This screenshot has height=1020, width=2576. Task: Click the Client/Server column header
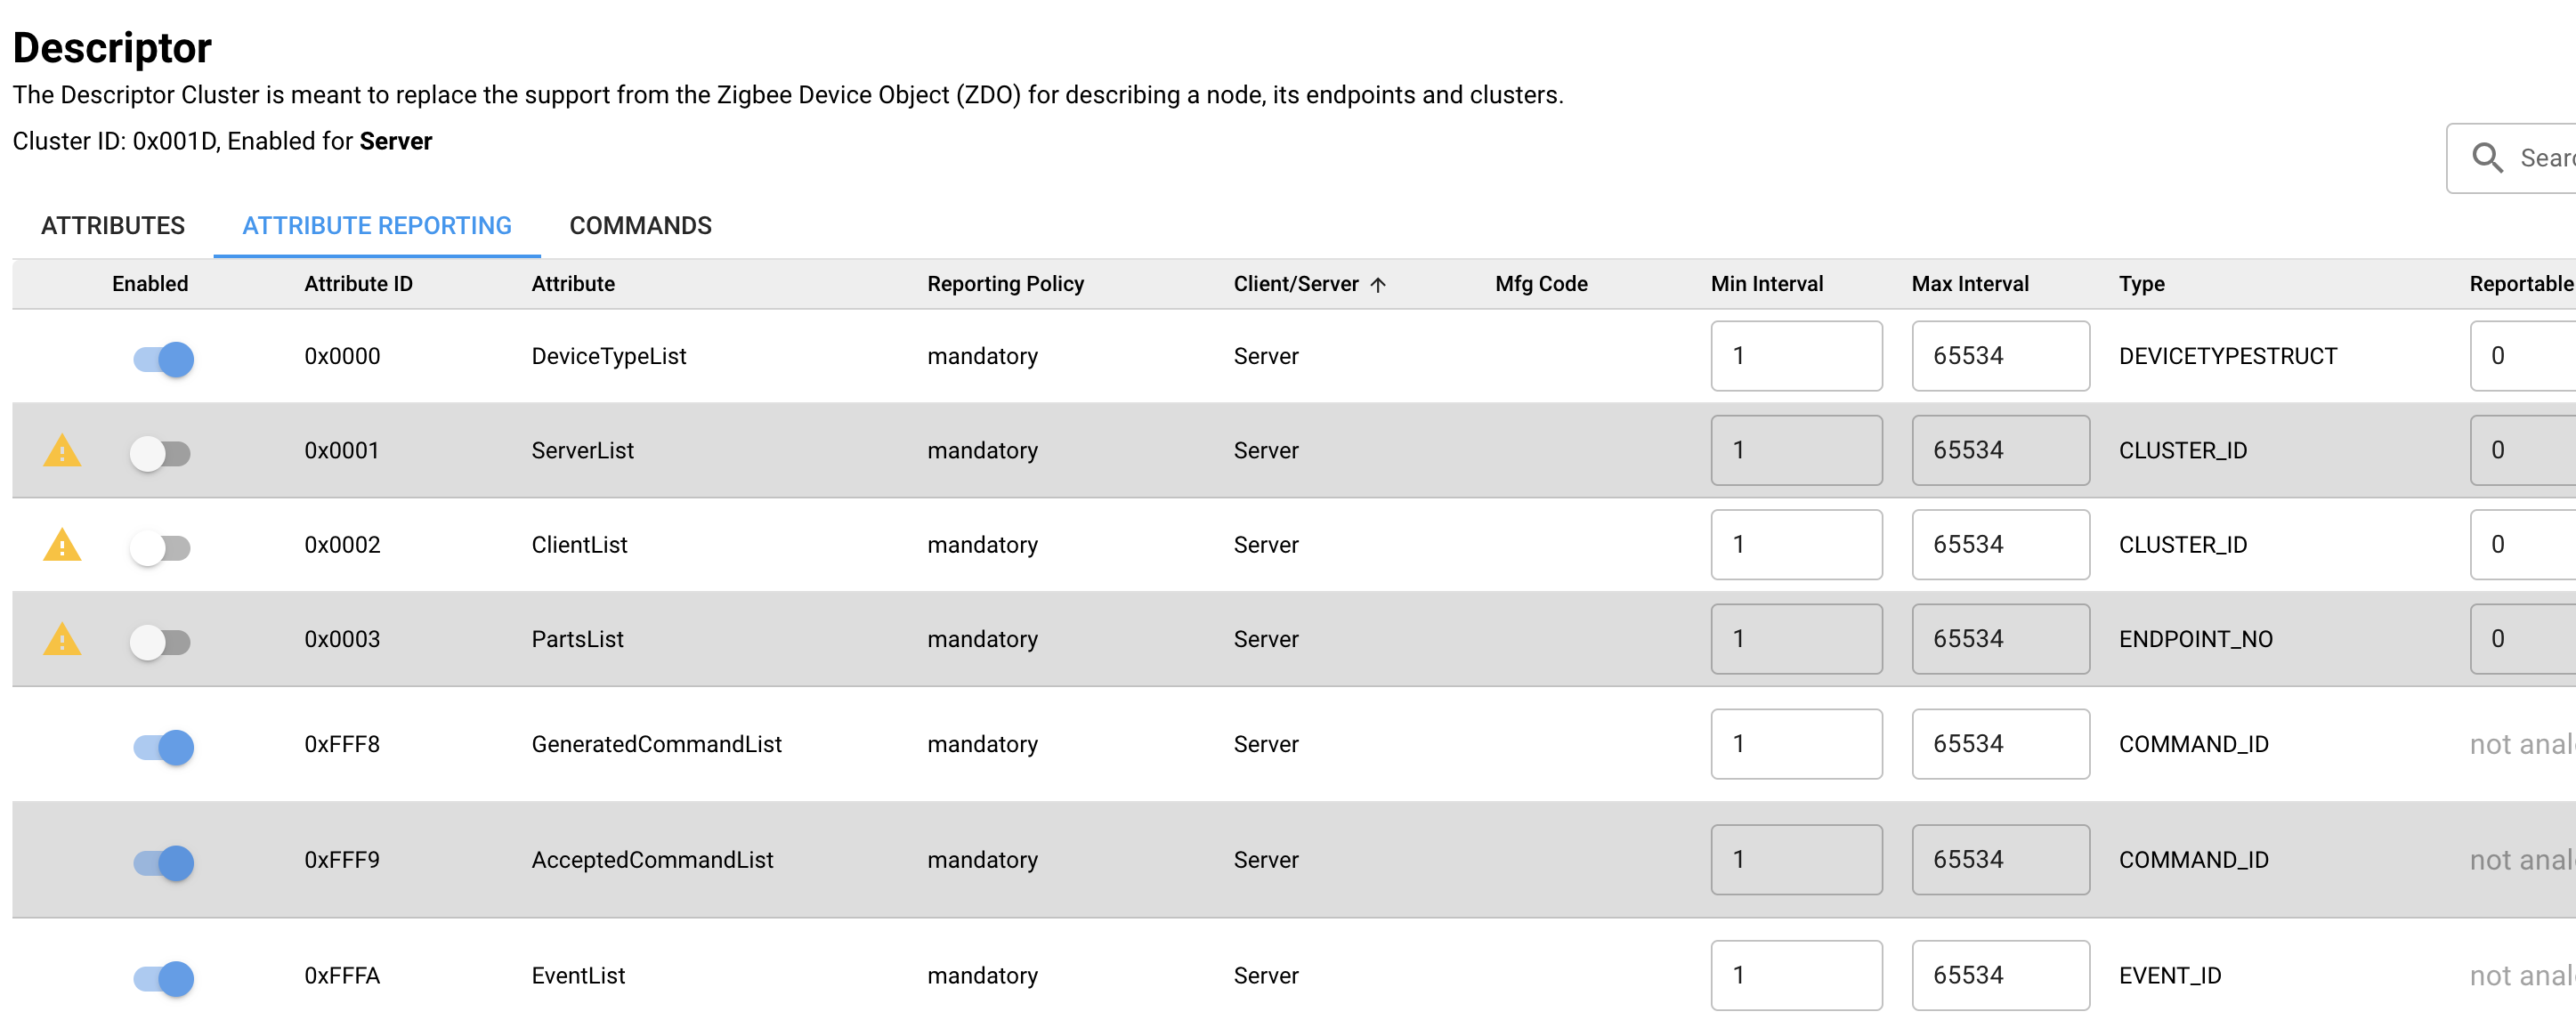1296,284
